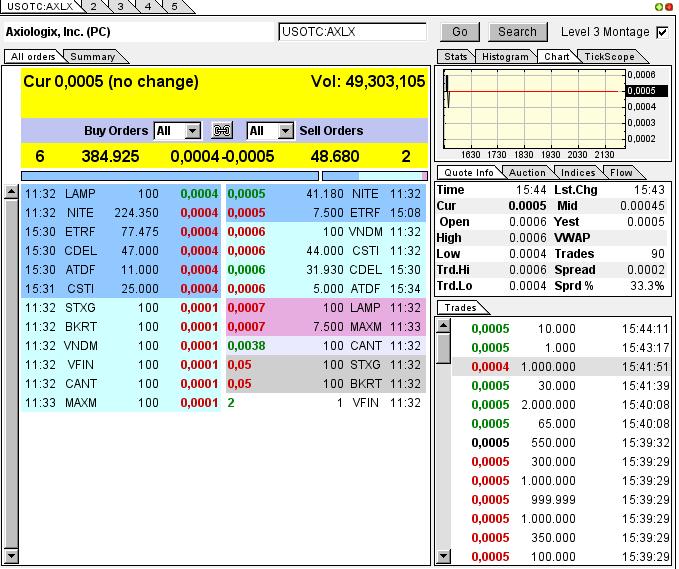Click the link icon between order filters
Viewport: 679px width, 569px height.
pos(222,130)
